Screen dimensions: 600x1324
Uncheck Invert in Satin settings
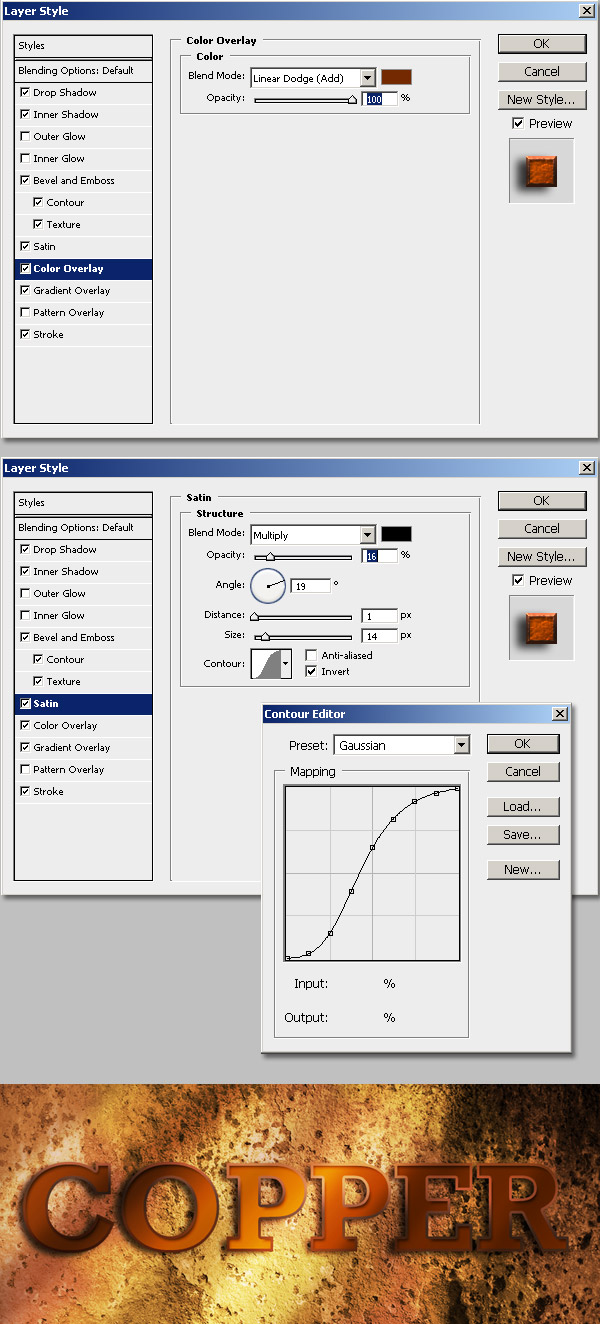(311, 672)
